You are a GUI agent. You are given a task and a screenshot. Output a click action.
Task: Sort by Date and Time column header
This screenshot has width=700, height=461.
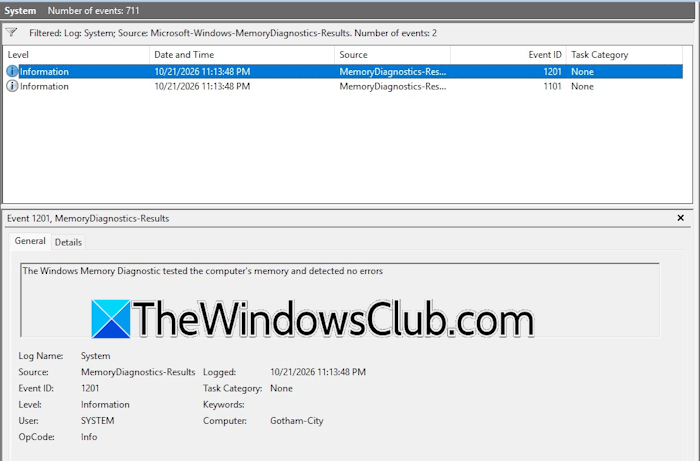[x=242, y=55]
